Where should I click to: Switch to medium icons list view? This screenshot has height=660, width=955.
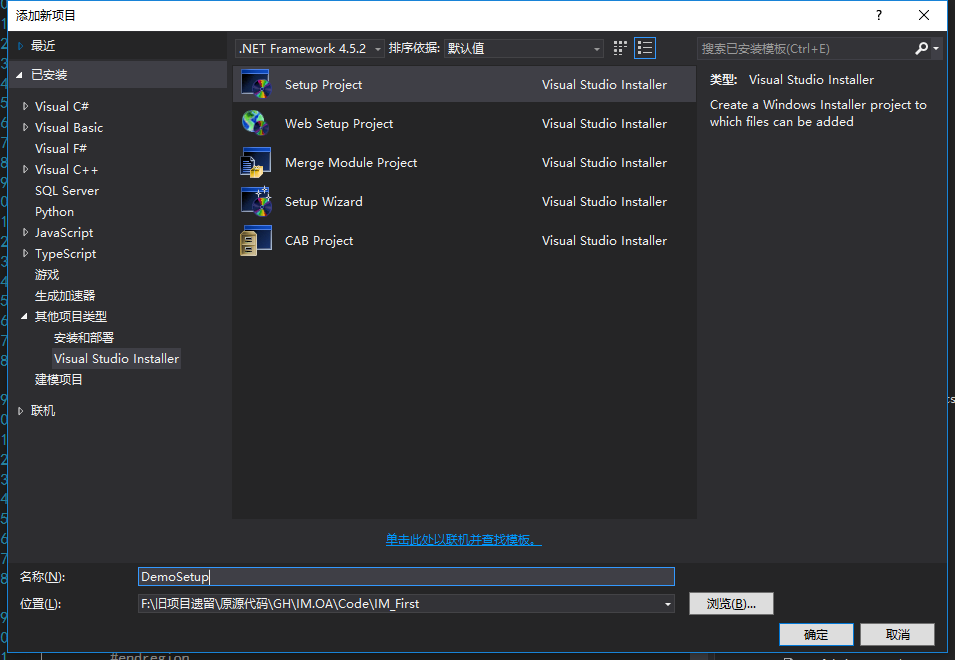[645, 48]
